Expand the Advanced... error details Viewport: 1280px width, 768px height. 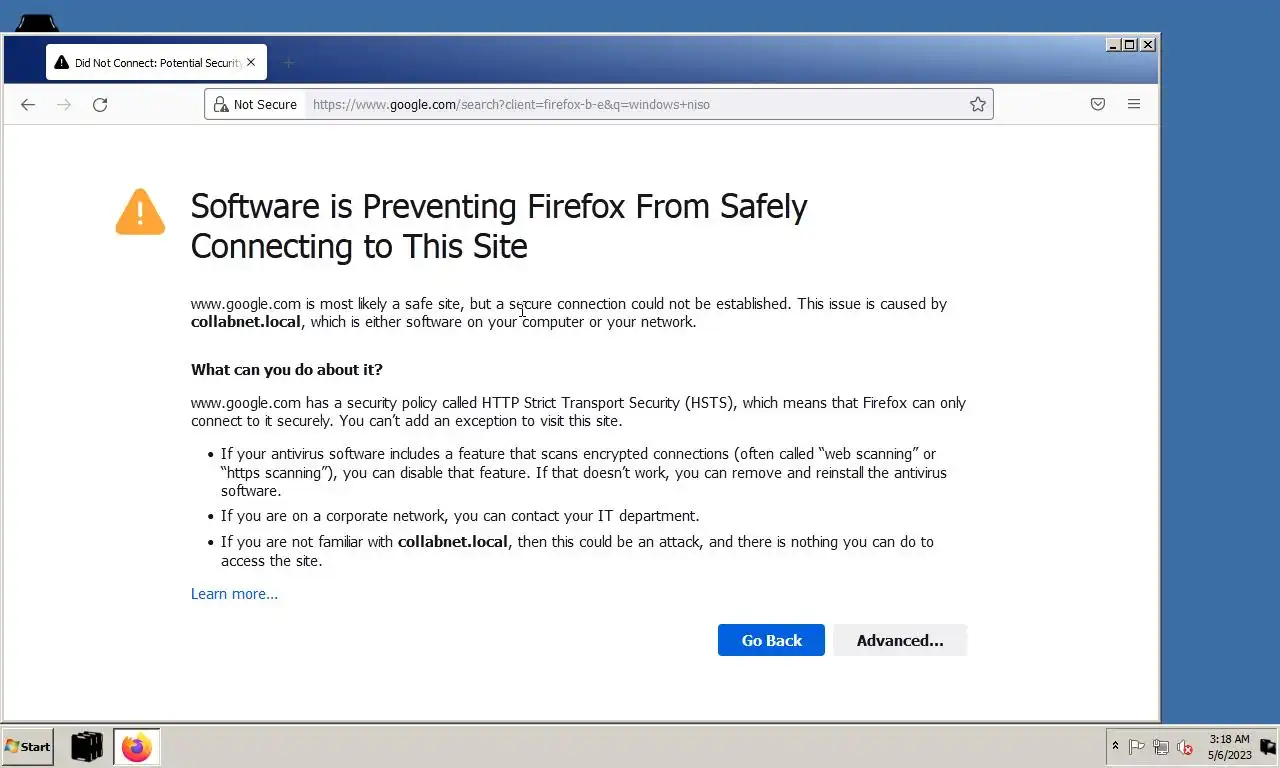click(899, 640)
